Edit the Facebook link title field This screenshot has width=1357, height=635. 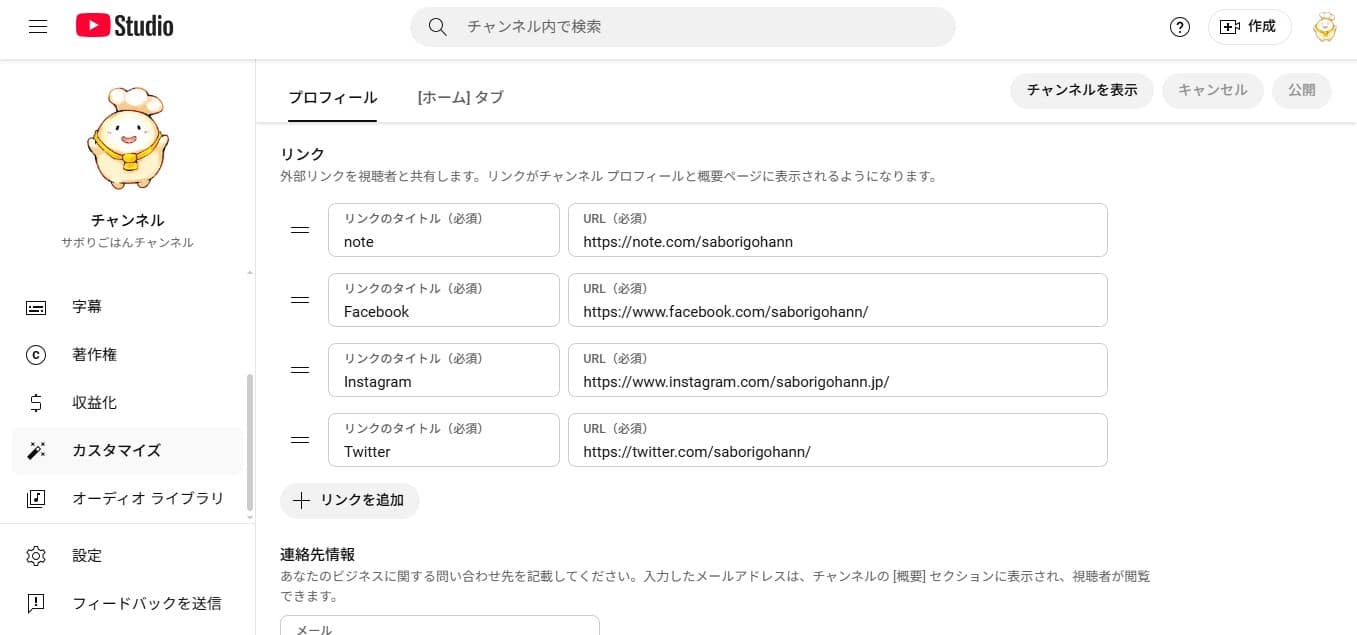pyautogui.click(x=444, y=300)
